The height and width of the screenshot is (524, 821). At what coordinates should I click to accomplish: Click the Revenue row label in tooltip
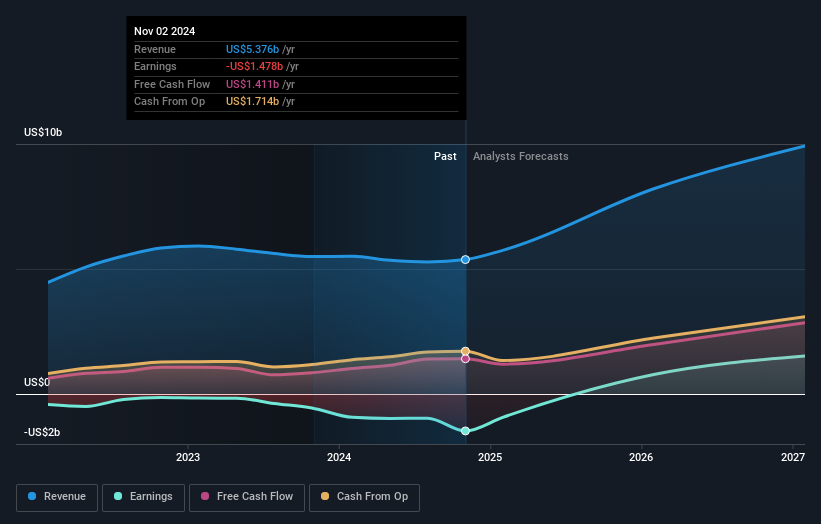(x=155, y=49)
